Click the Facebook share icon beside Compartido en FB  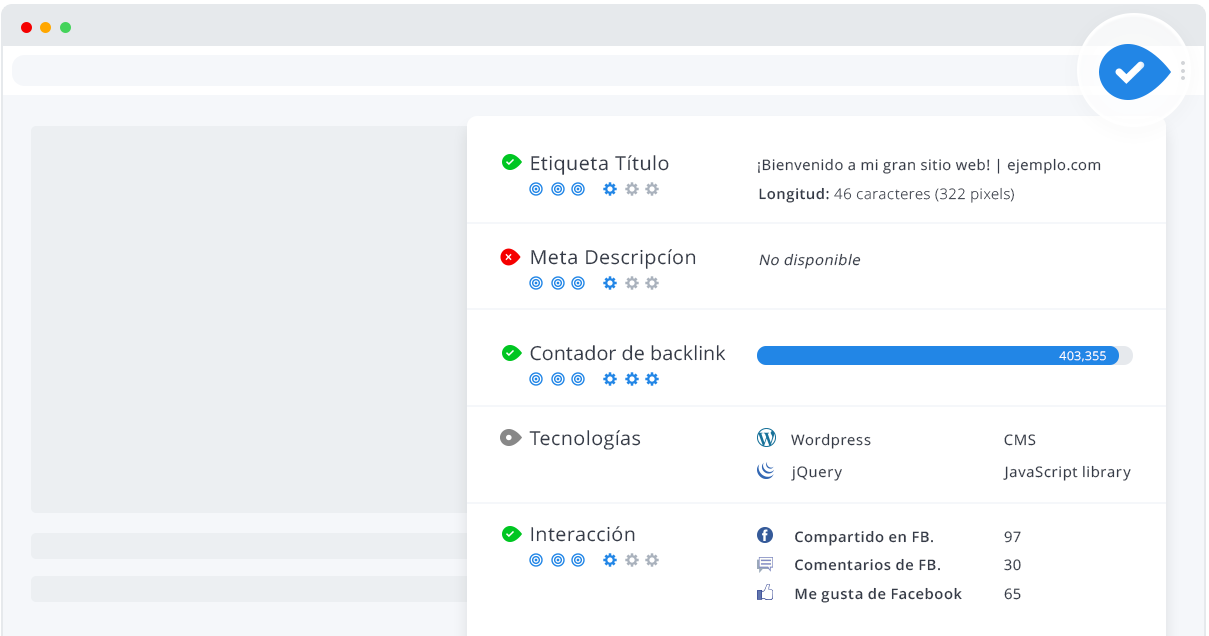click(765, 535)
